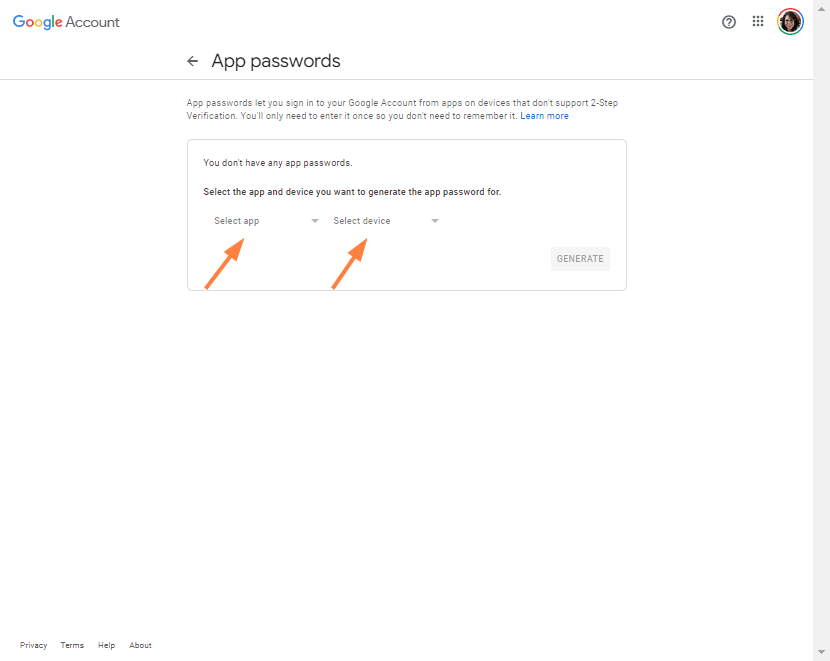Click the "App passwords" page heading

276,61
